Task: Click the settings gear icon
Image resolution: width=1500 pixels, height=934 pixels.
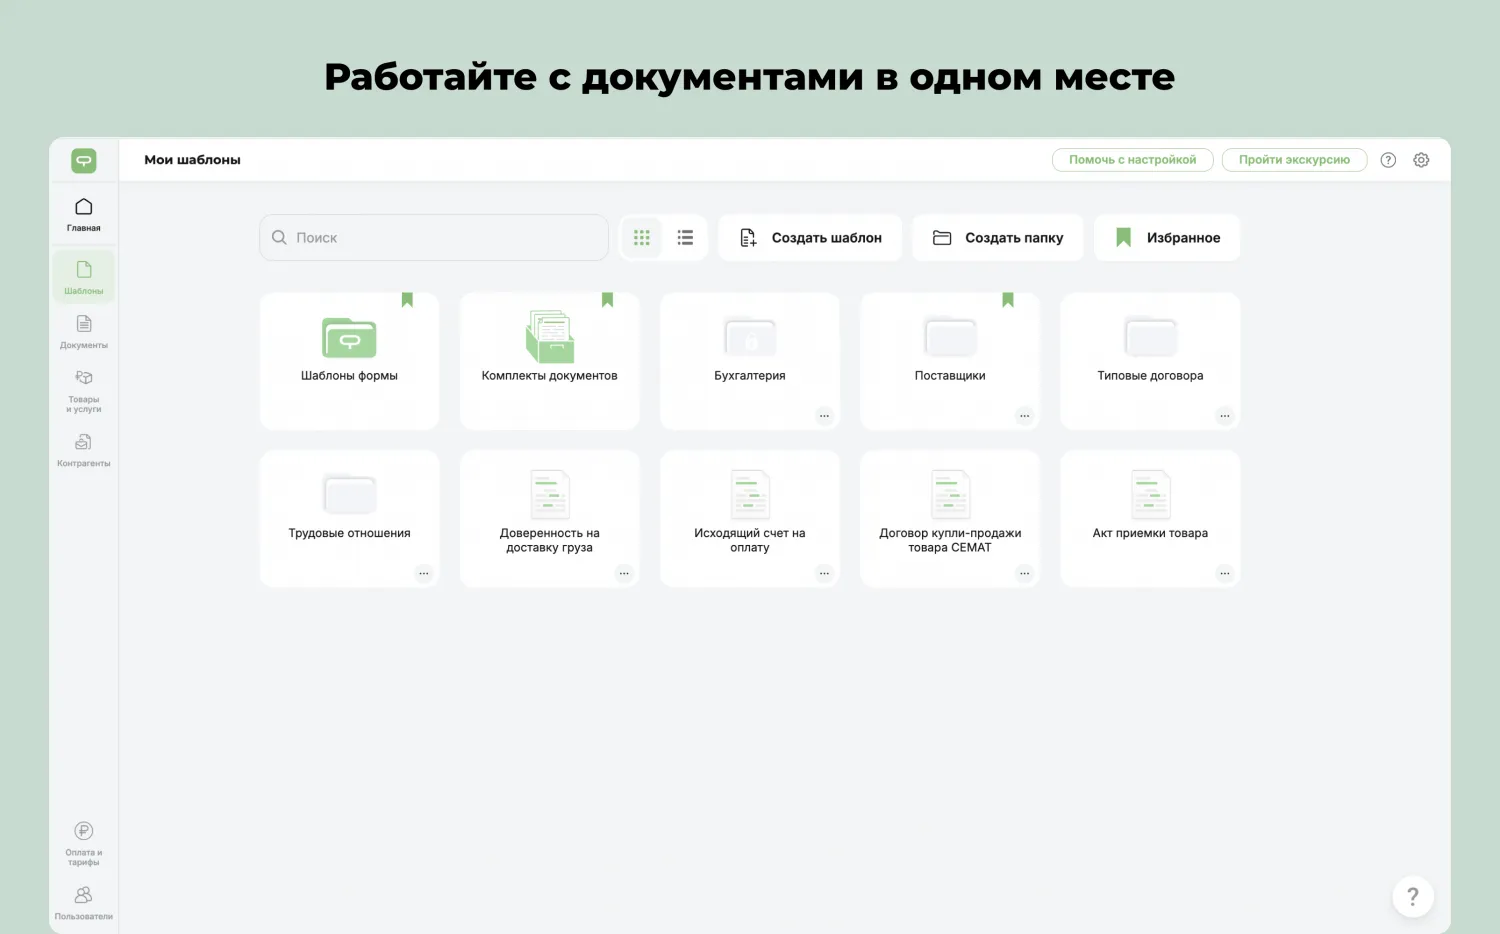Action: pos(1421,160)
